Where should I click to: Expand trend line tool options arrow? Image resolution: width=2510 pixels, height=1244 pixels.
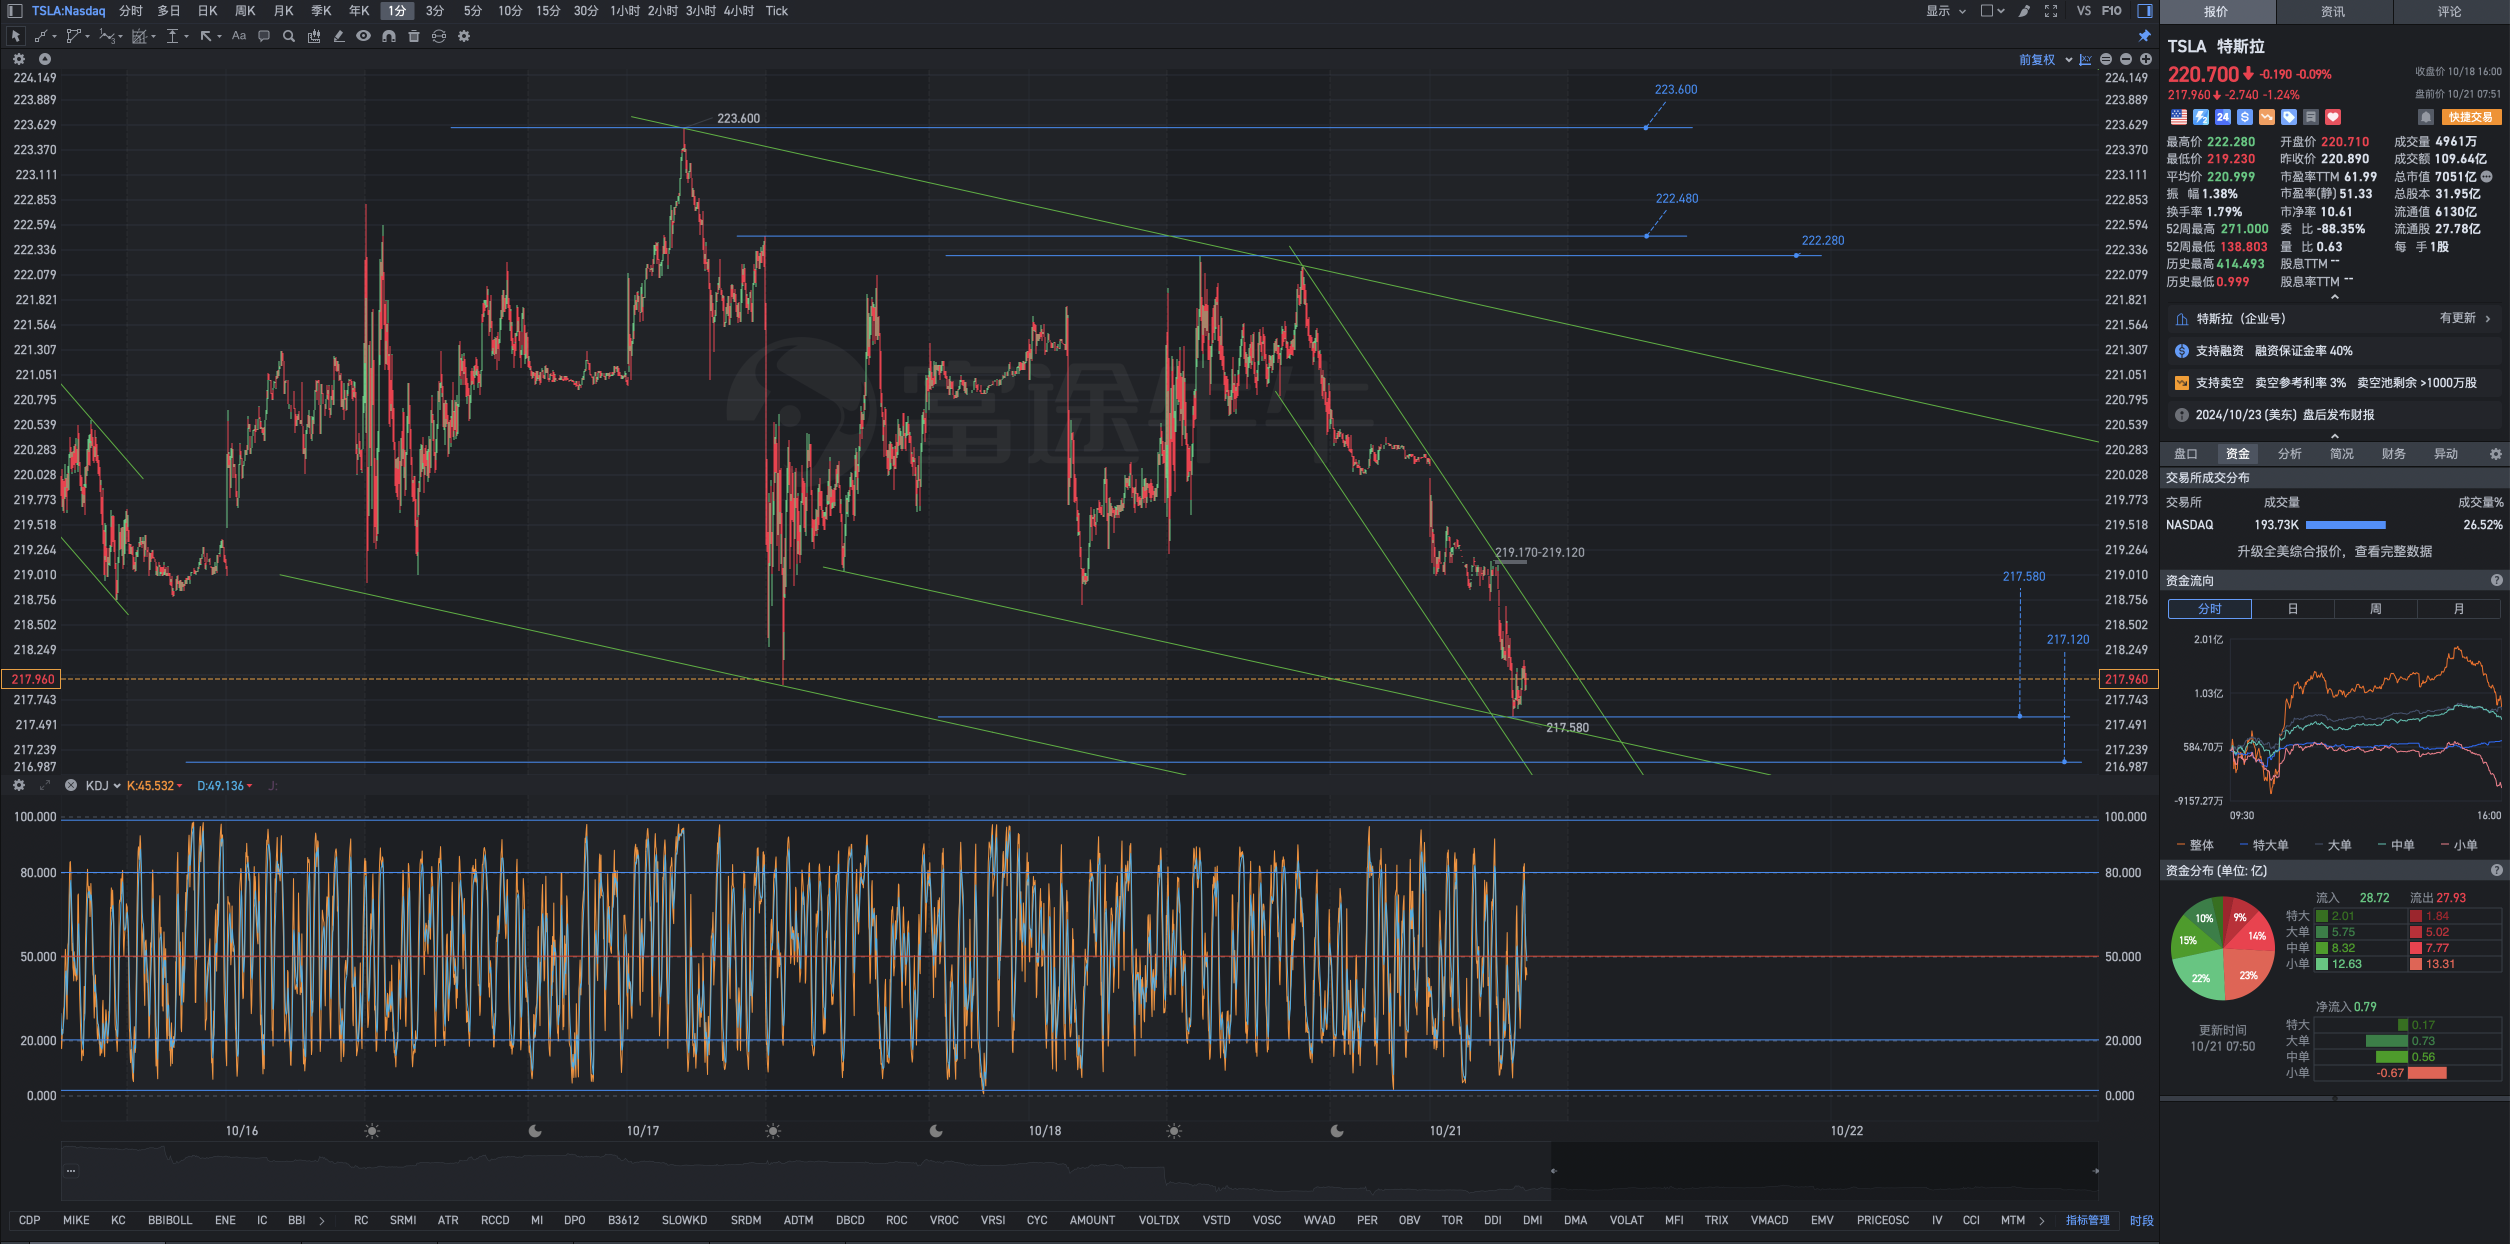pos(54,37)
